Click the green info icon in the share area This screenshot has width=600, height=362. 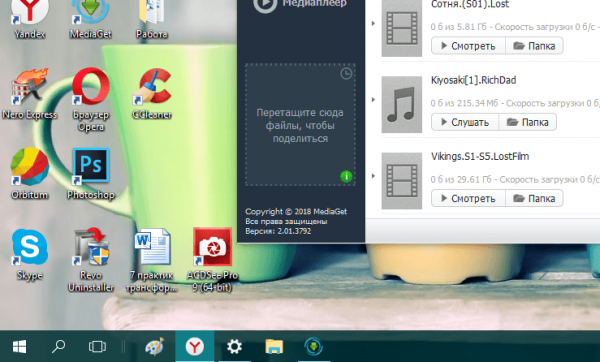pyautogui.click(x=346, y=176)
